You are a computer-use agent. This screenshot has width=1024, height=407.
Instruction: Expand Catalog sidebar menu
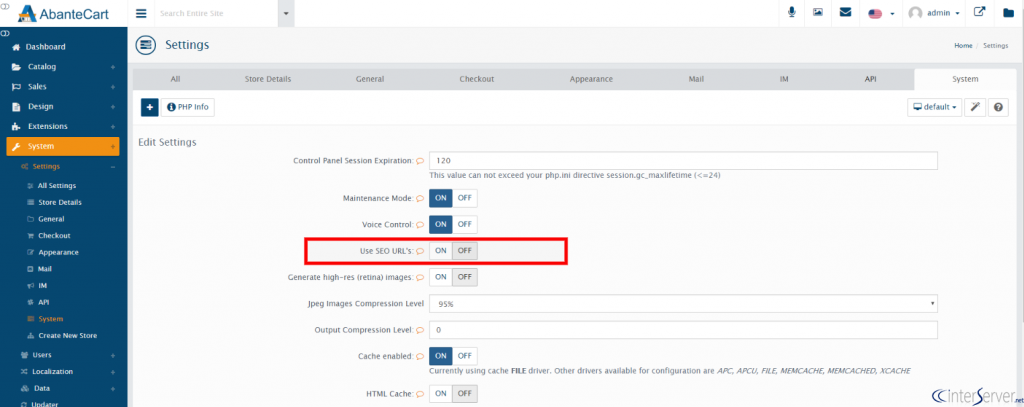click(63, 67)
